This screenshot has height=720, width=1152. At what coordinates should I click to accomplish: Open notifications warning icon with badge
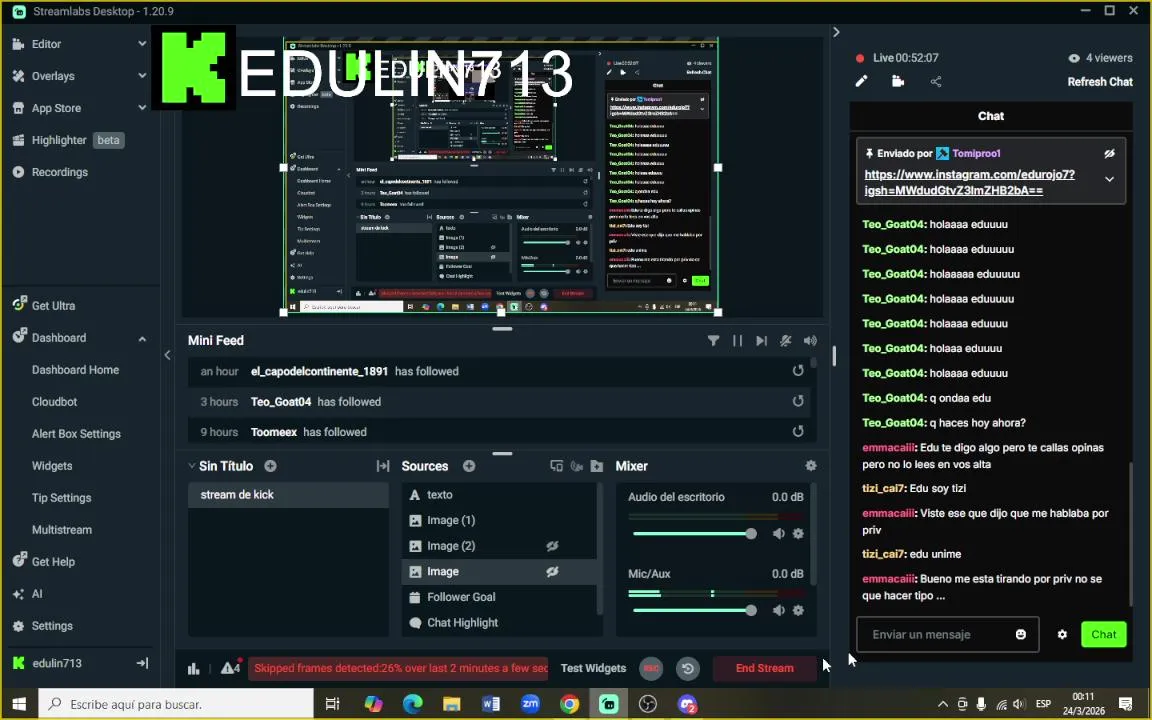[231, 667]
